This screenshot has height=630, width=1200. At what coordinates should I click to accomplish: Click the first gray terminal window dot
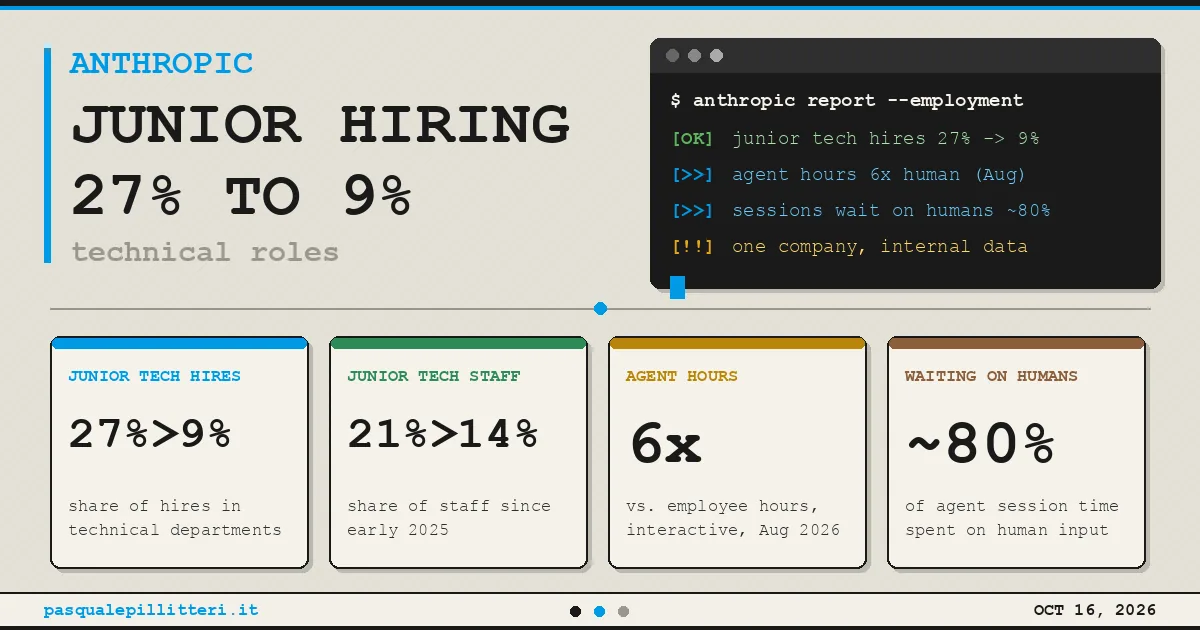click(672, 56)
